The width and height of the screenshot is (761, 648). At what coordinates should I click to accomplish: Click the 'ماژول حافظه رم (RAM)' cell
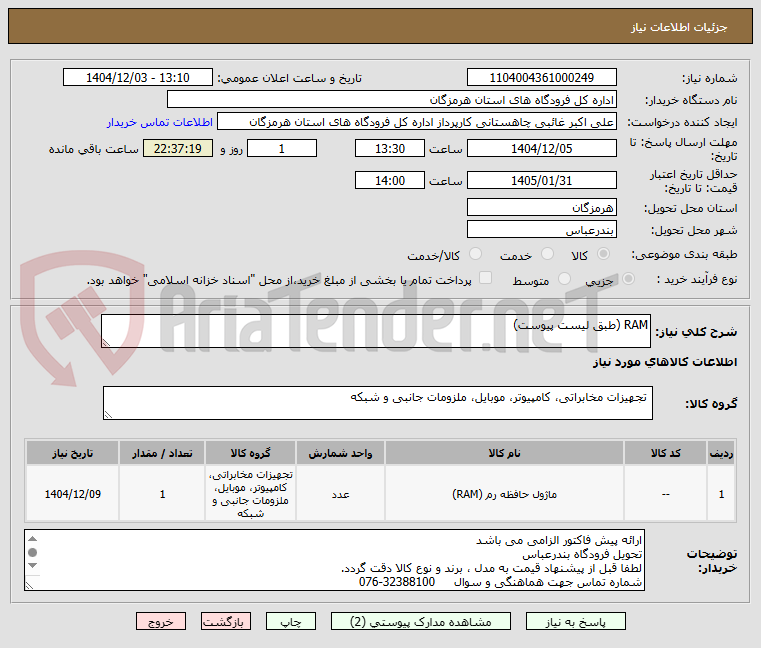pyautogui.click(x=504, y=494)
